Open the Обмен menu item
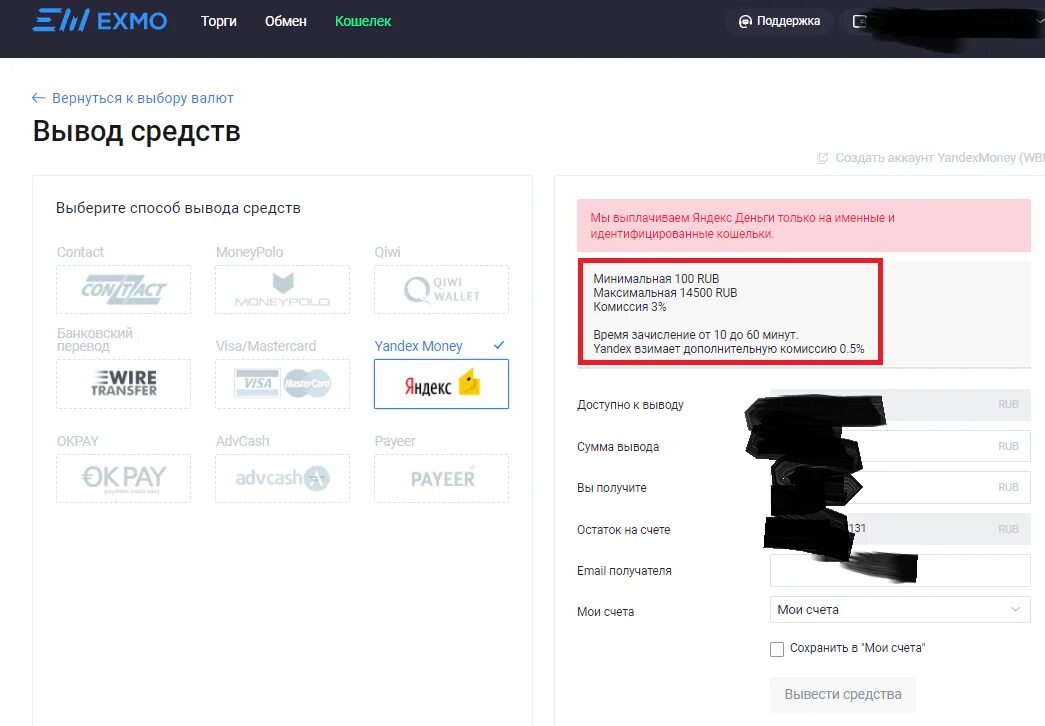This screenshot has height=726, width=1045. click(x=285, y=21)
